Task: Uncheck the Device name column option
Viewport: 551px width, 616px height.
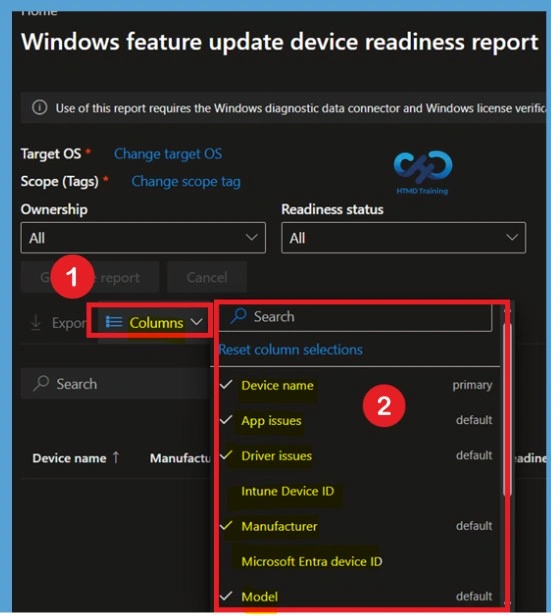Action: (226, 385)
